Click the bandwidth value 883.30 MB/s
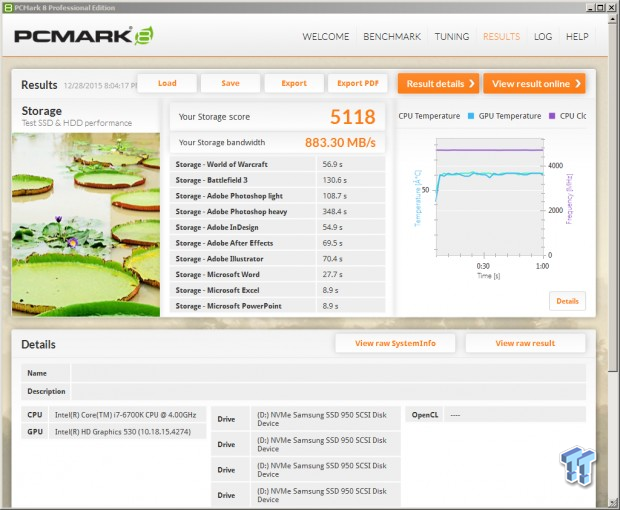This screenshot has width=620, height=510. pyautogui.click(x=340, y=142)
